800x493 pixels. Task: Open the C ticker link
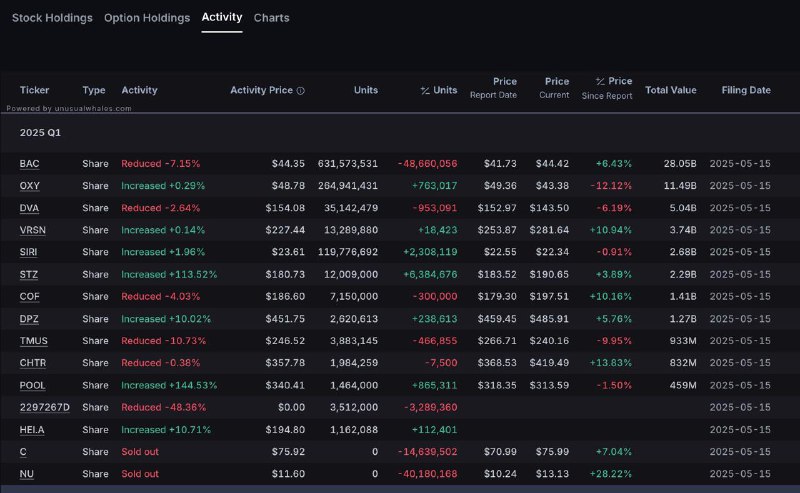pyautogui.click(x=23, y=452)
